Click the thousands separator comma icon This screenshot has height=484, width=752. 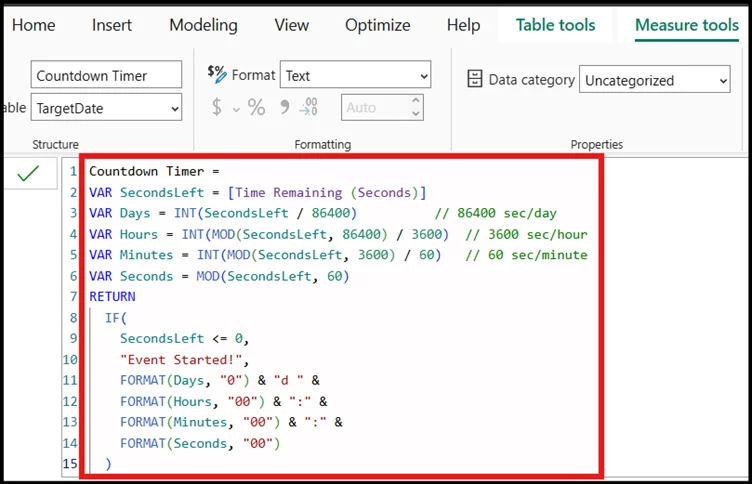coord(284,108)
